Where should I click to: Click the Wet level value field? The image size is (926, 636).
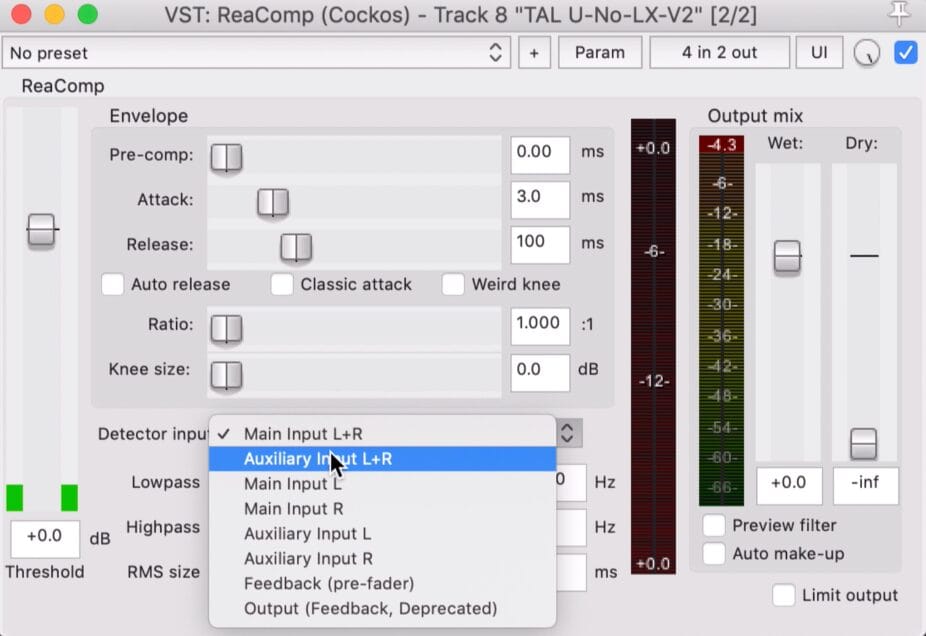[789, 485]
